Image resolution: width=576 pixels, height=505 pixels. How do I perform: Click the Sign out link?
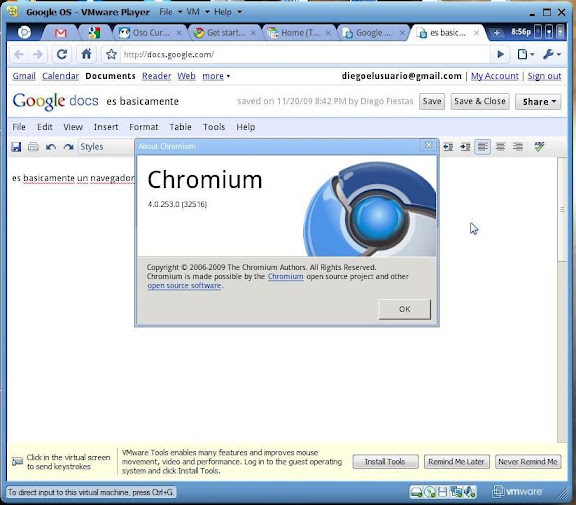[x=544, y=76]
